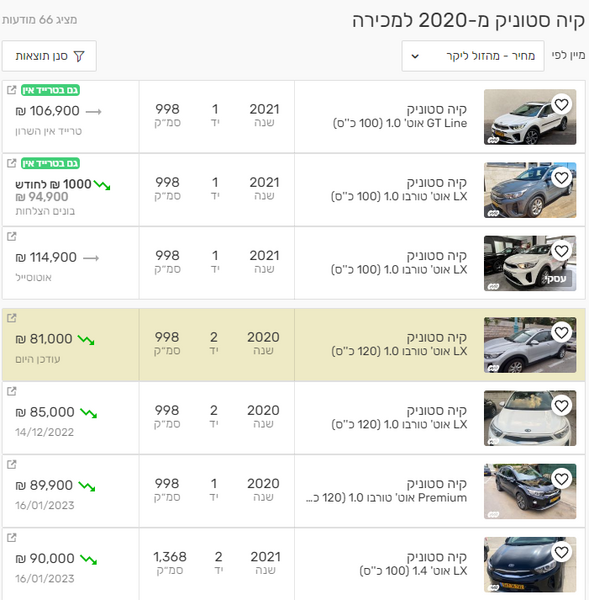The height and width of the screenshot is (600, 589).
Task: Click heart icon on the 114,900 ₪ listing
Action: [x=561, y=251]
